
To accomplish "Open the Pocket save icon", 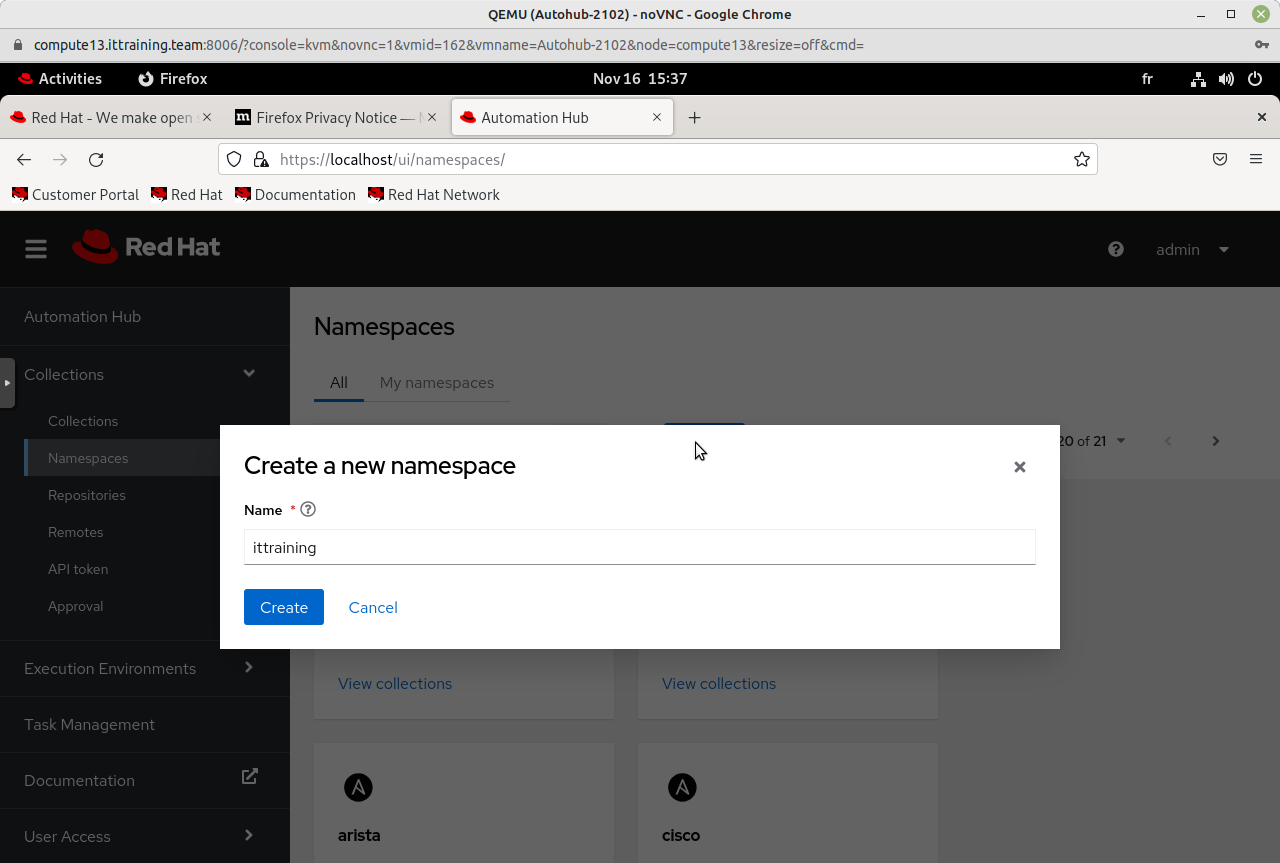I will pos(1220,159).
